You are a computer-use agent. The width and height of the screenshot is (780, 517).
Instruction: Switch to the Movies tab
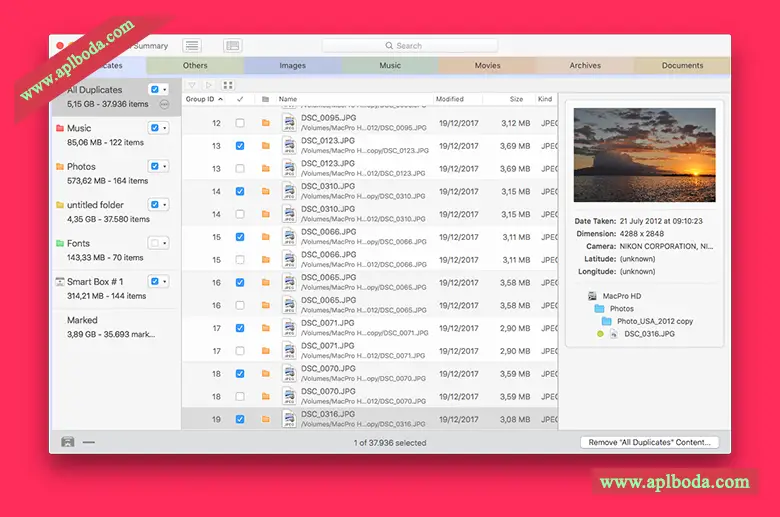(487, 66)
